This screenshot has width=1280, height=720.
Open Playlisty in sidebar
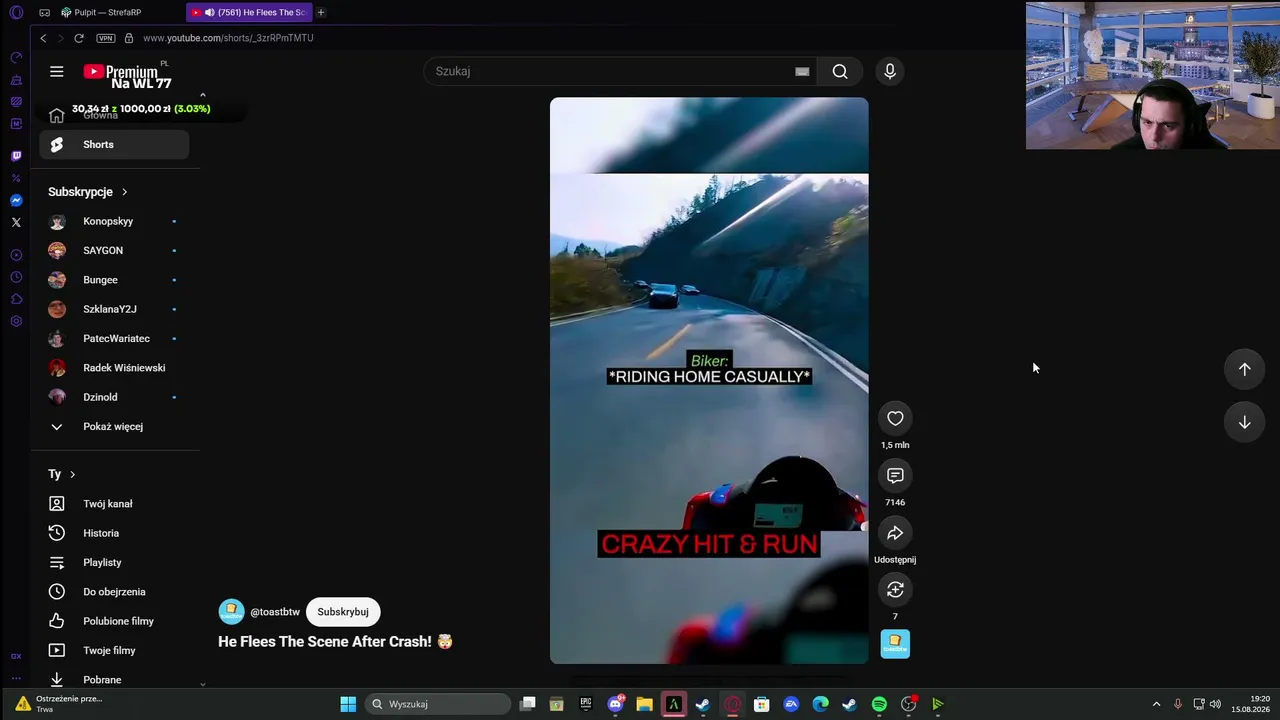point(114,563)
